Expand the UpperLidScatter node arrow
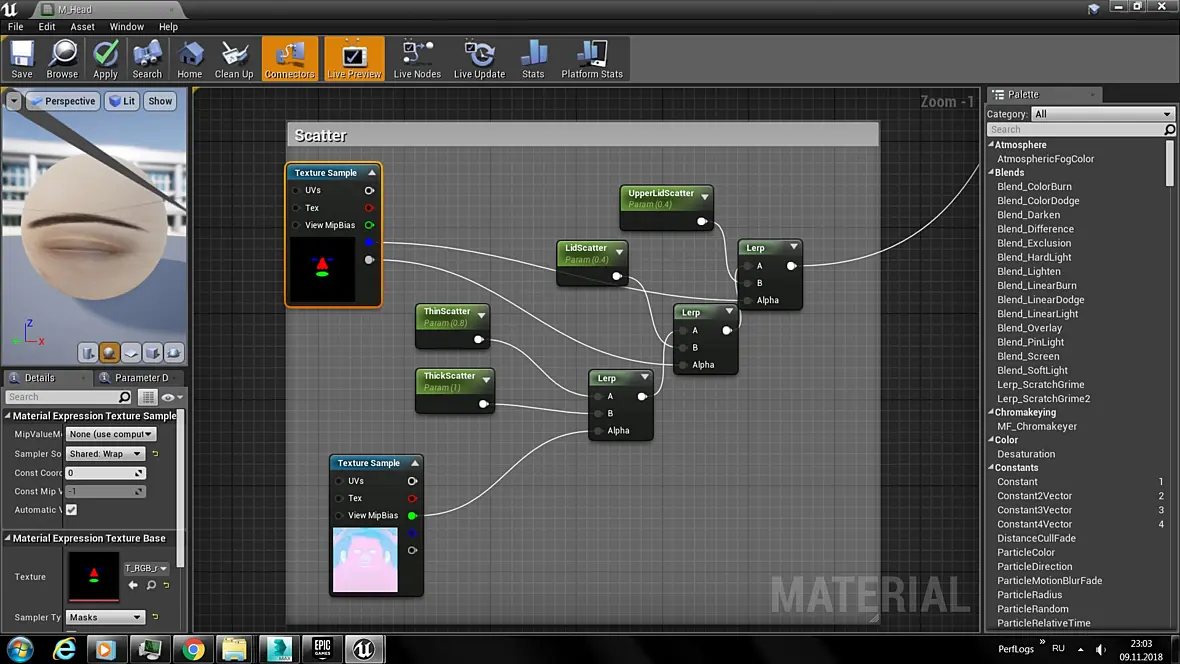The width and height of the screenshot is (1180, 664). click(x=705, y=196)
